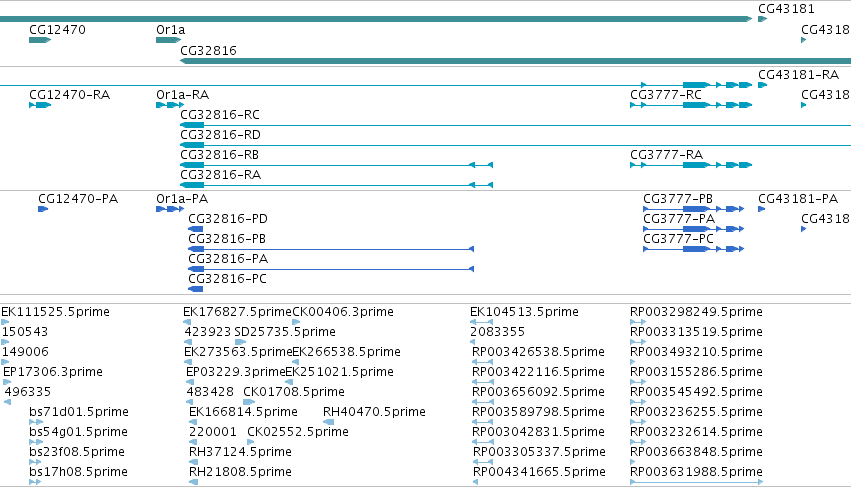Click the CG12470 gene label

pos(57,30)
